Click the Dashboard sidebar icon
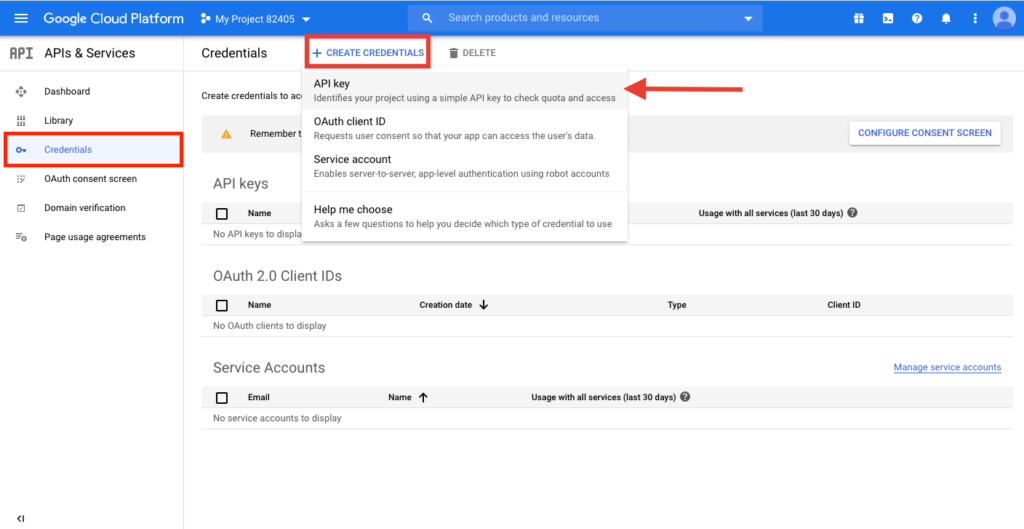This screenshot has height=529, width=1024. pyautogui.click(x=21, y=91)
